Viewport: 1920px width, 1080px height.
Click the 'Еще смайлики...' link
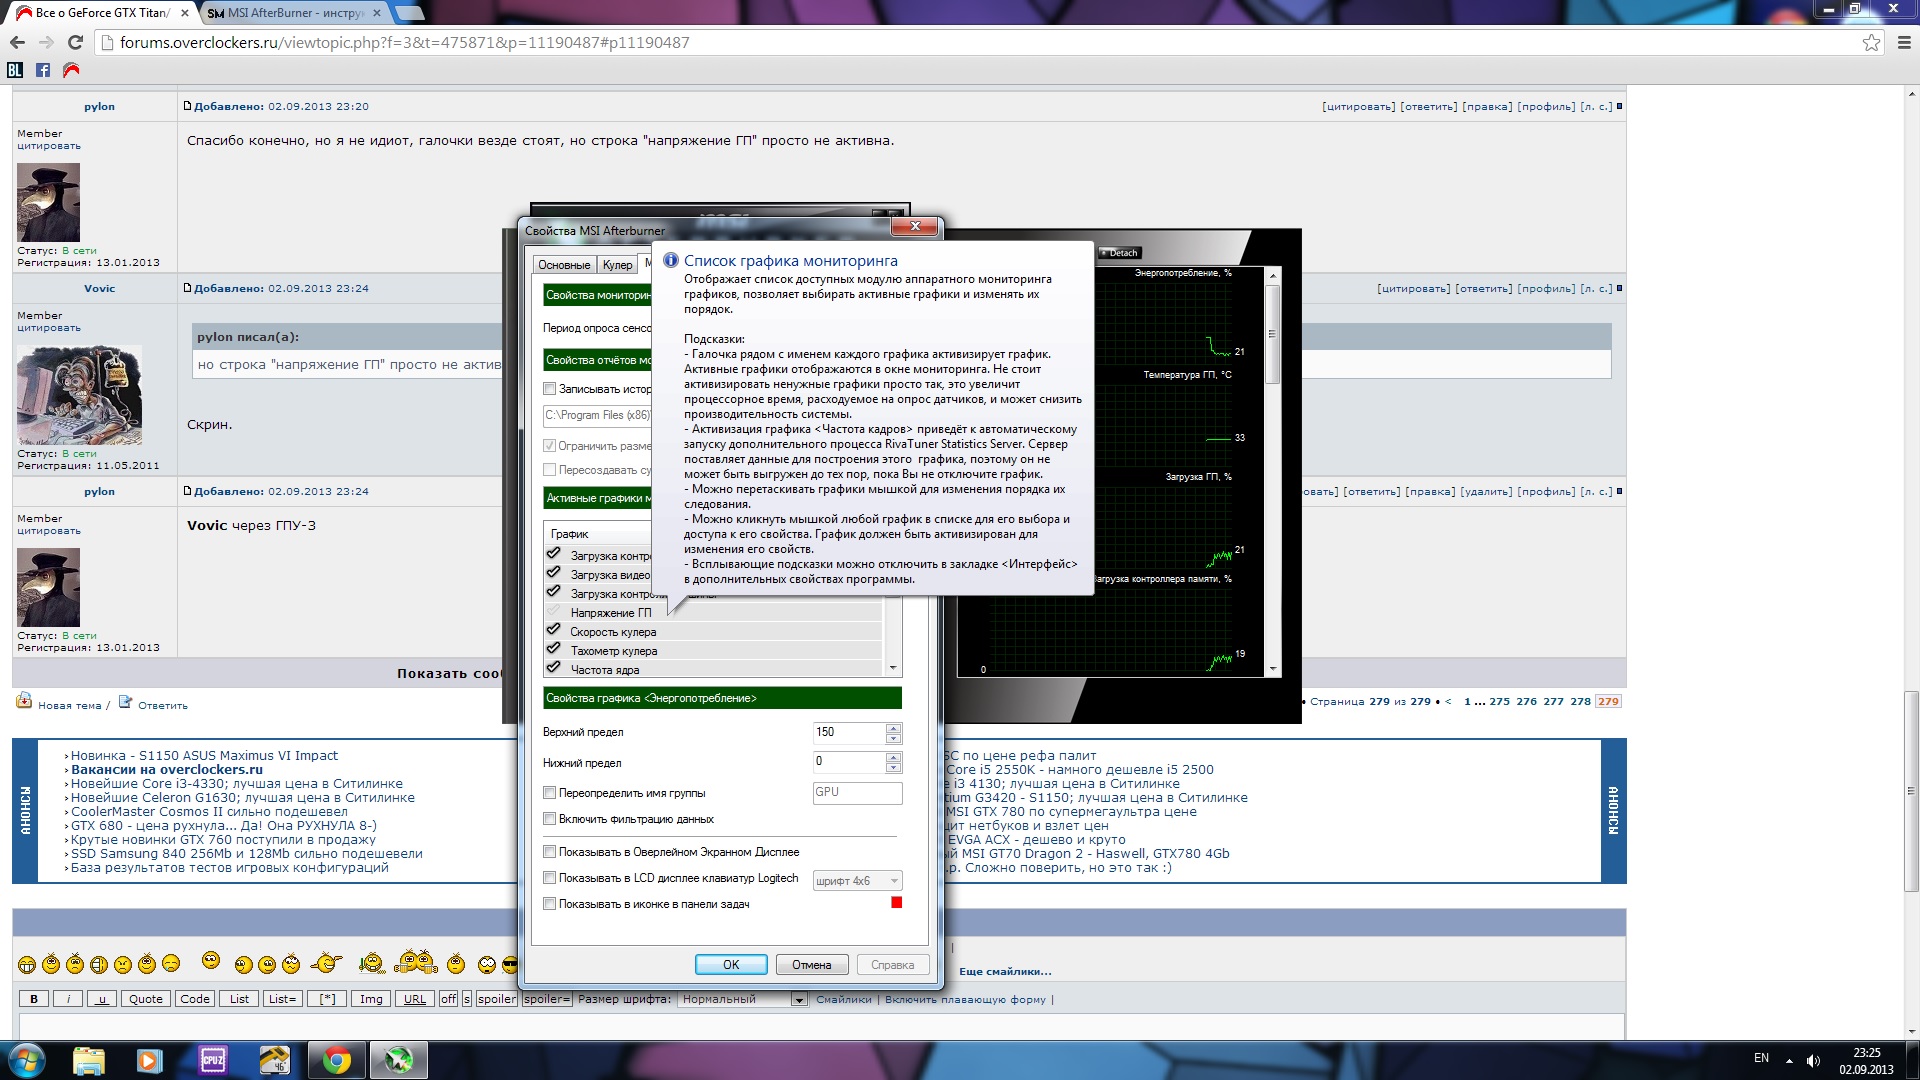[x=1004, y=971]
